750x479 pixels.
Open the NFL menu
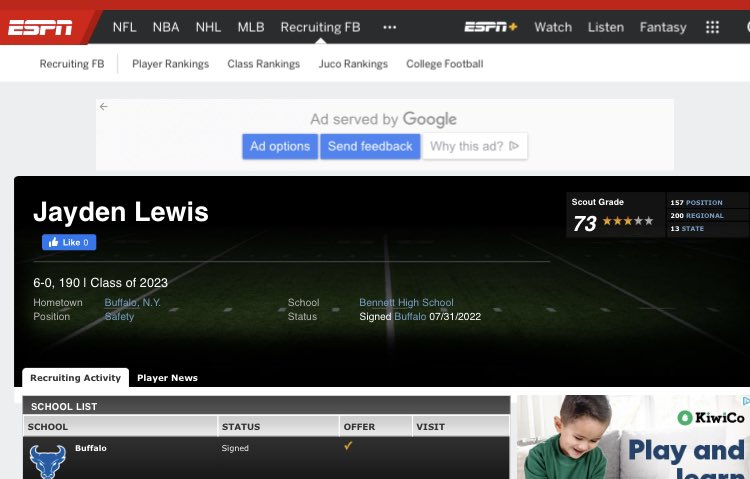point(124,27)
